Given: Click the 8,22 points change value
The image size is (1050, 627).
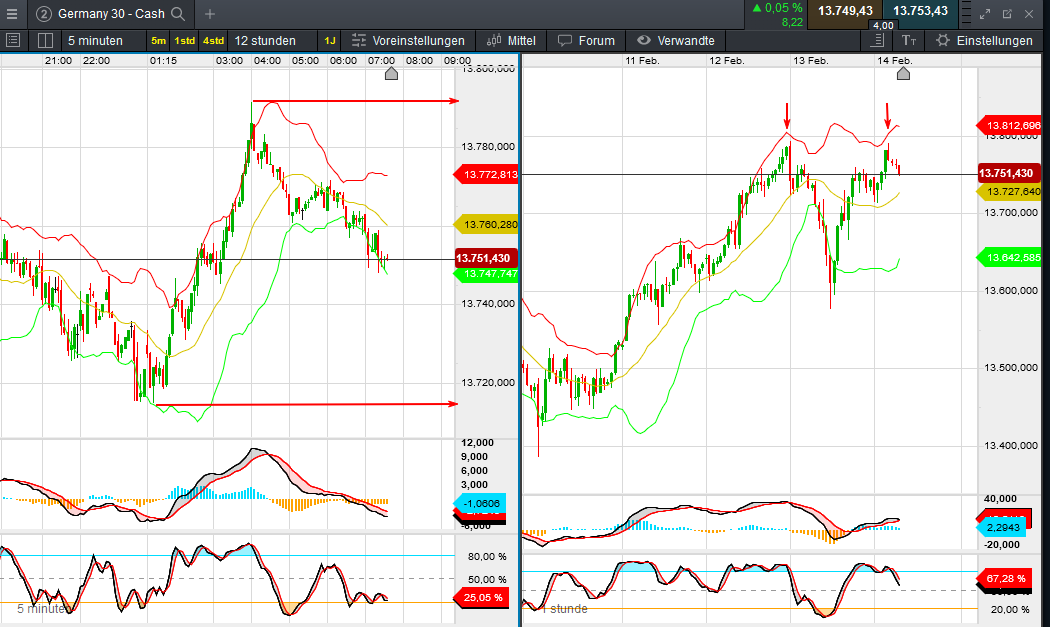Looking at the screenshot, I should [792, 22].
